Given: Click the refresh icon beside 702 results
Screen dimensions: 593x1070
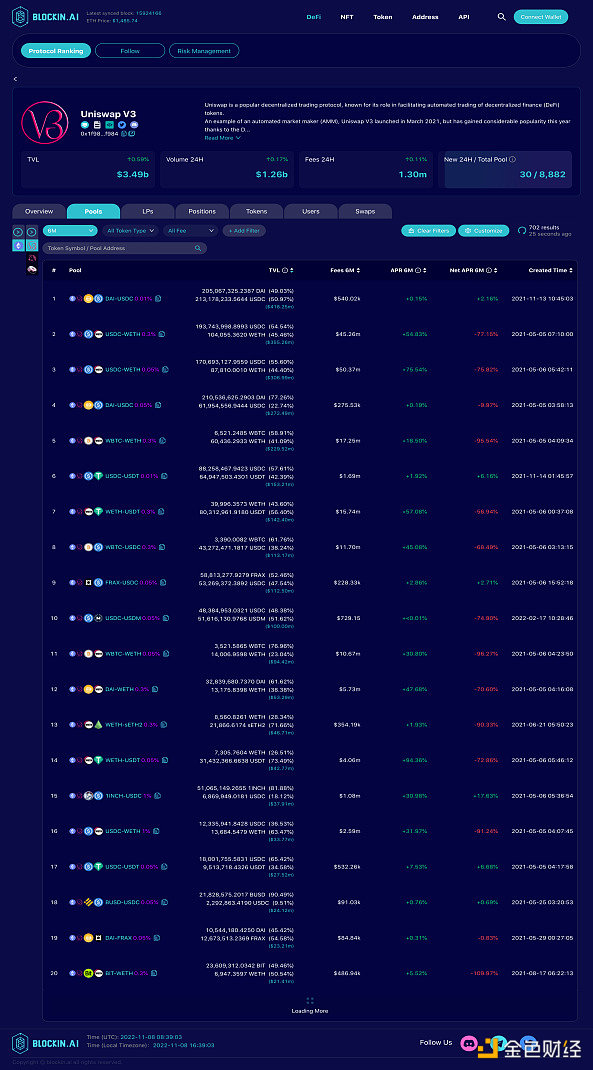Looking at the screenshot, I should click(522, 231).
